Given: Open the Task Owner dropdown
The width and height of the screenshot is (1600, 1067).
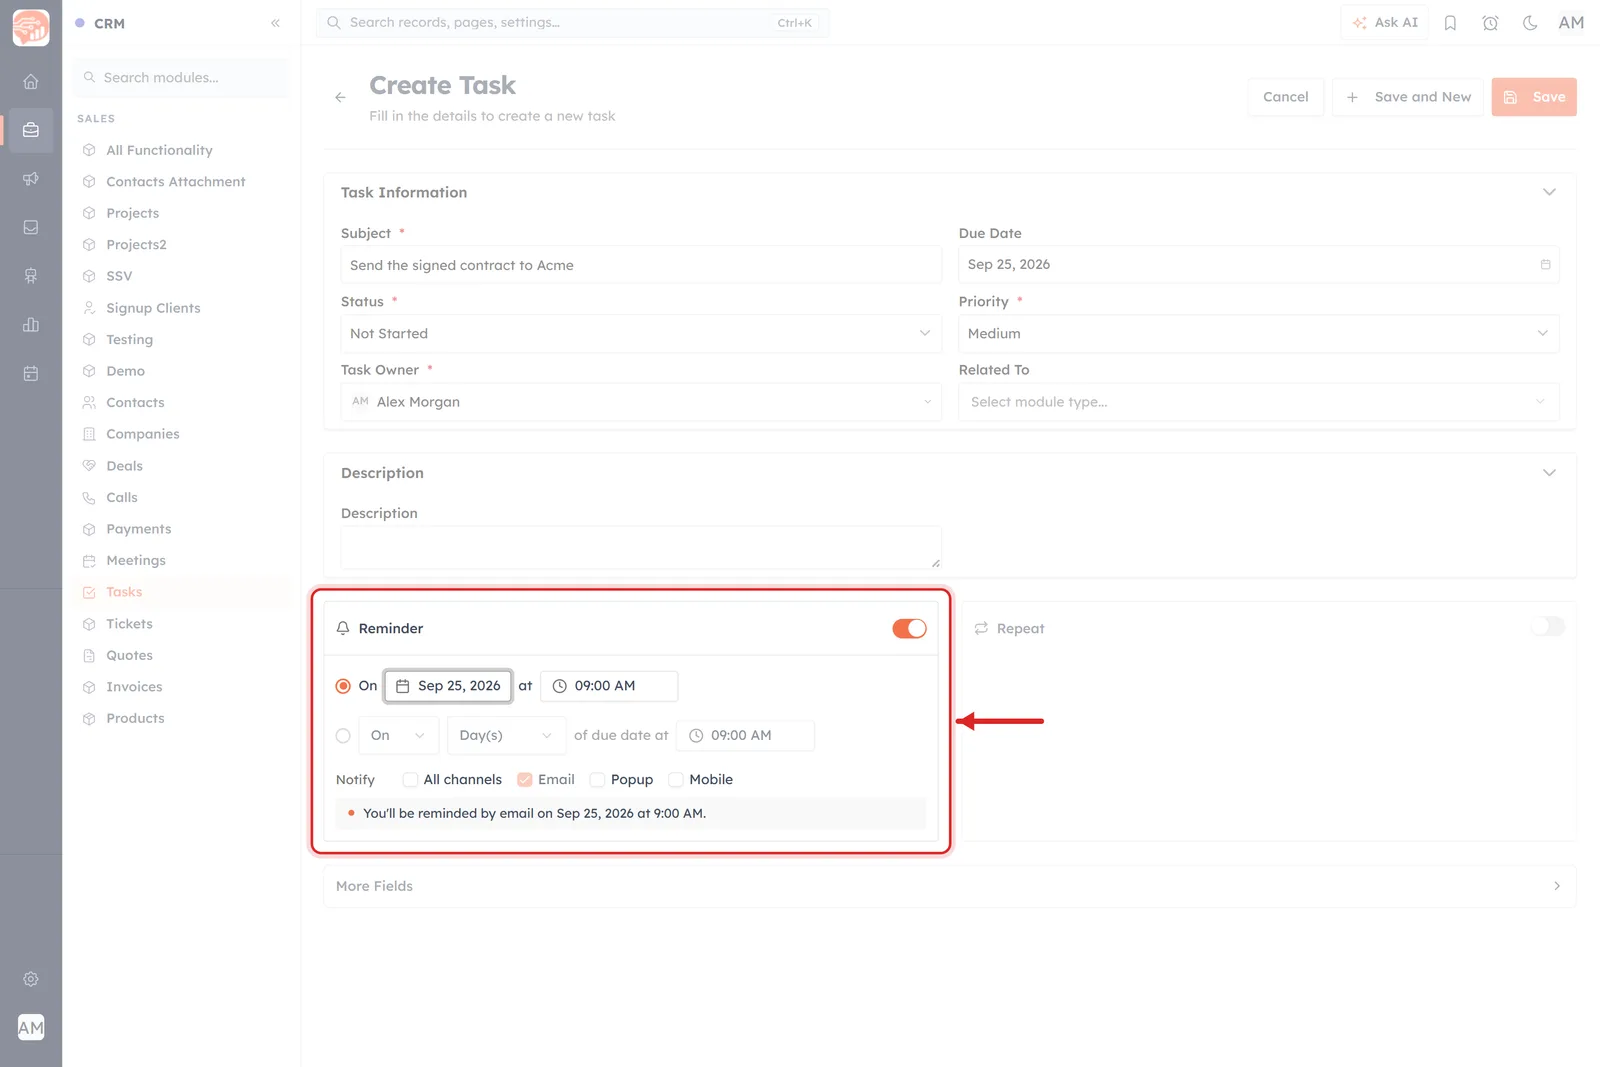Looking at the screenshot, I should coord(641,402).
